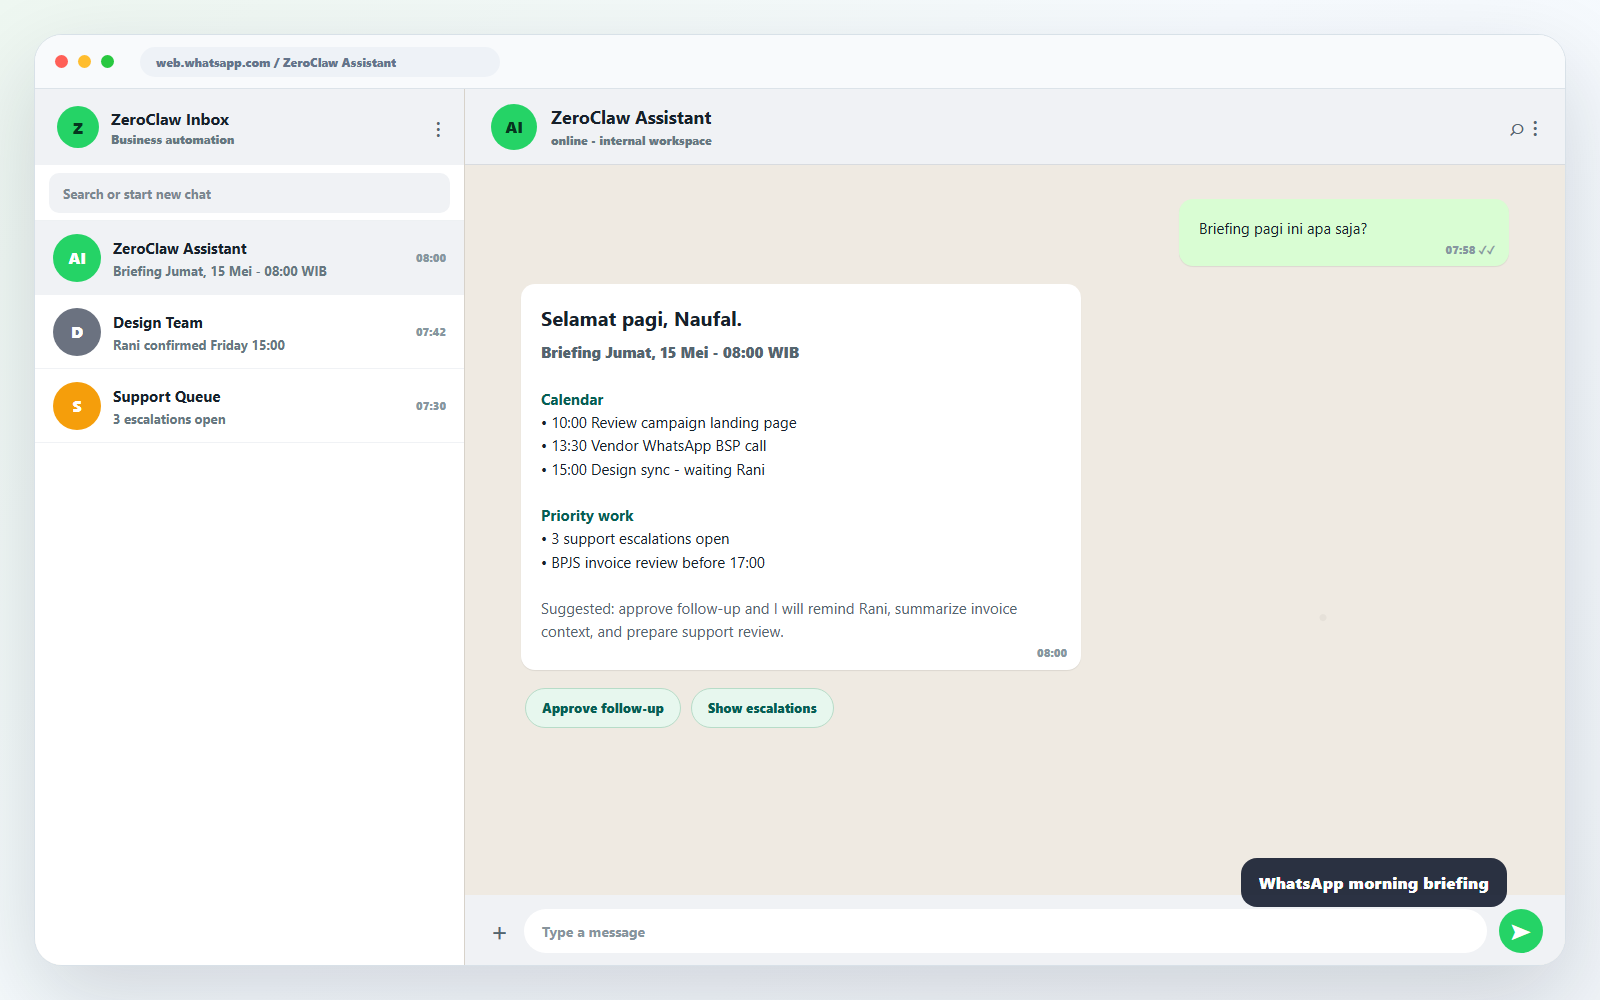Click the Suggested follow-up paragraph text

779,620
